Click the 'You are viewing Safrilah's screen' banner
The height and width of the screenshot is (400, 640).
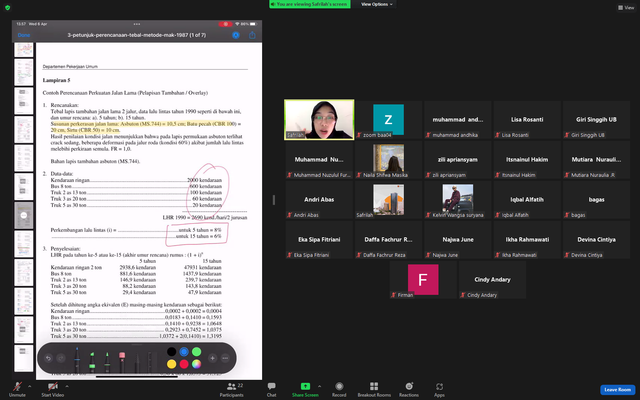[310, 4]
